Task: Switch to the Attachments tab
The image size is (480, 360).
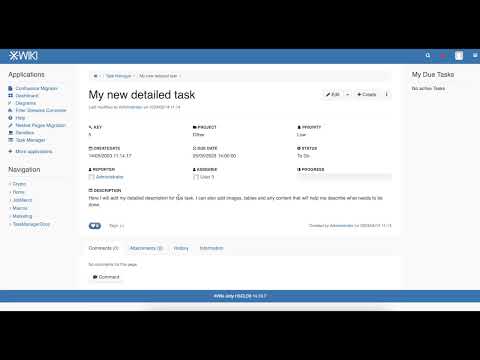Action: (x=146, y=248)
